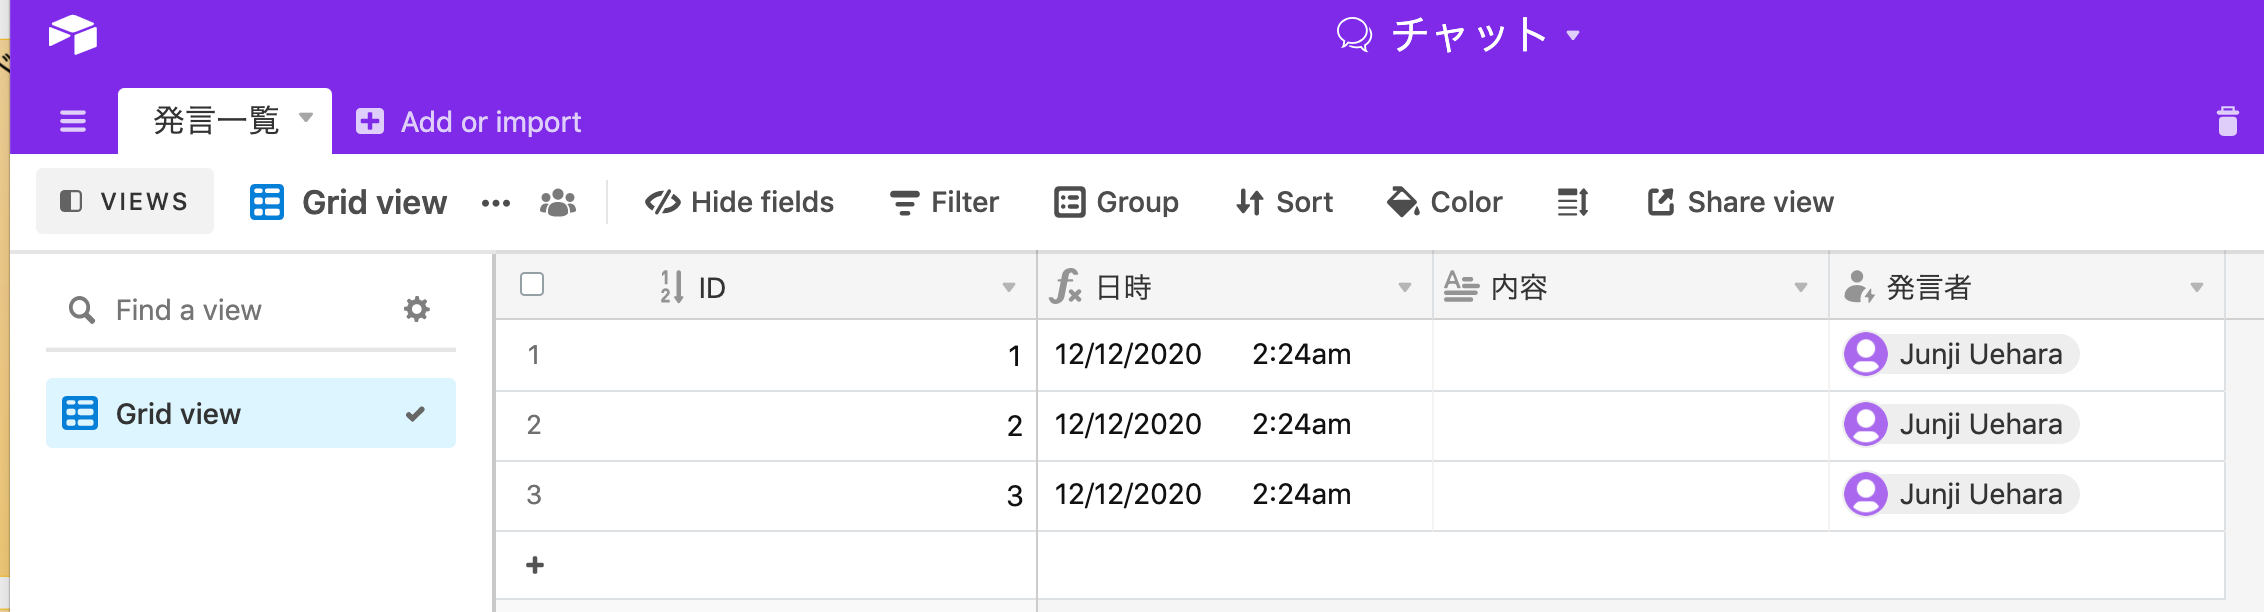Add a new row with plus icon
Screen dimensions: 2264x612
coord(535,565)
